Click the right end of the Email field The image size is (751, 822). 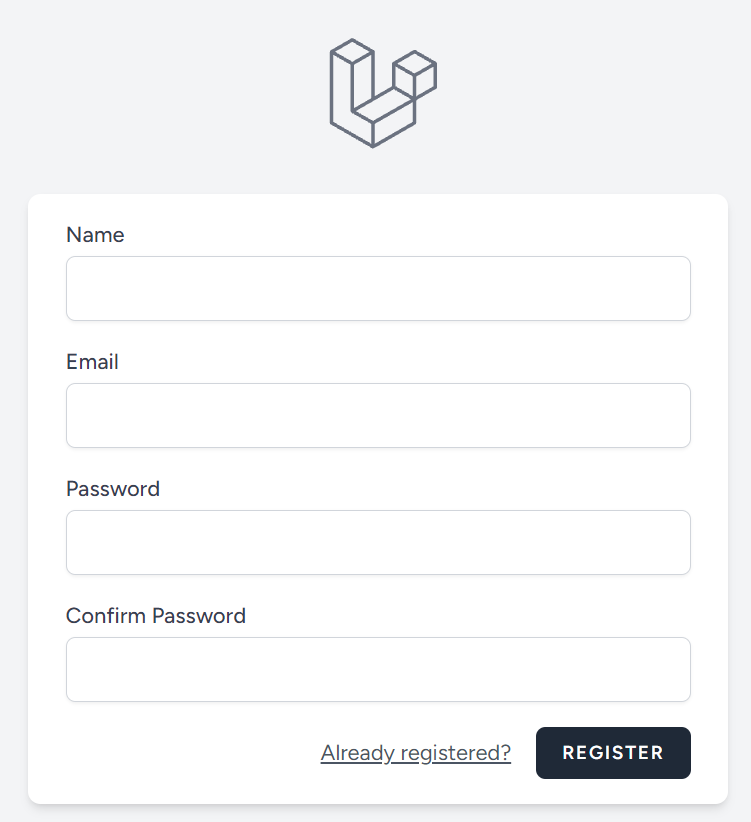click(675, 416)
